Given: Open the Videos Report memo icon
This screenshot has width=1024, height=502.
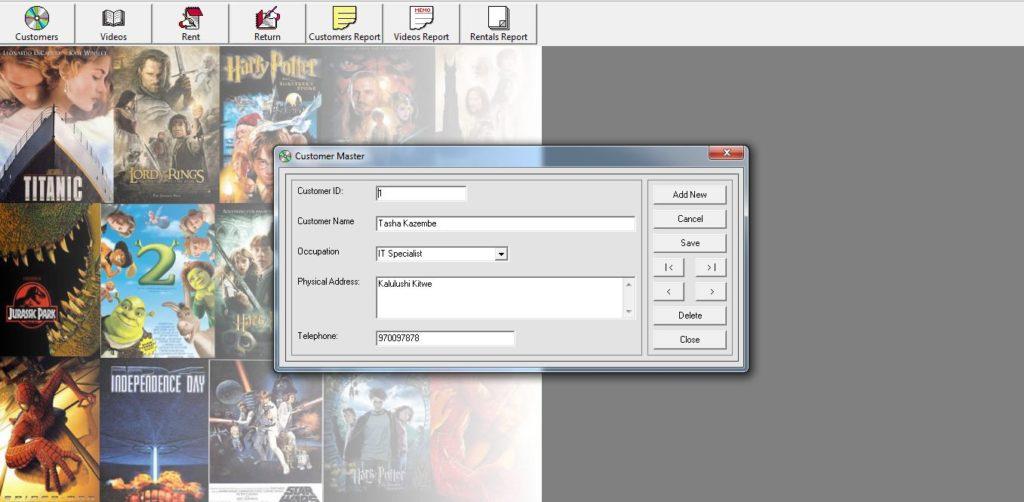Looking at the screenshot, I should 421,24.
